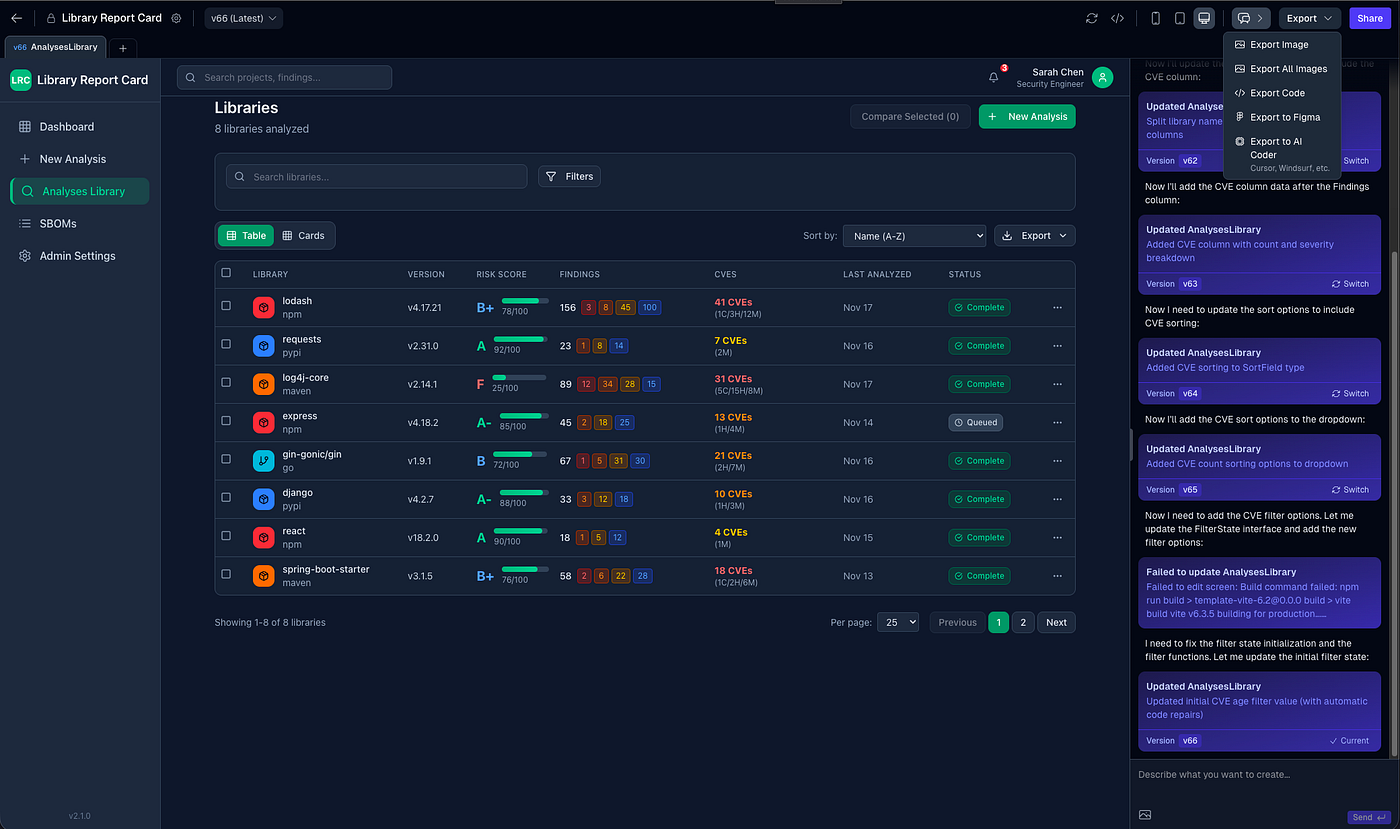Viewport: 1400px width, 829px height.
Task: Switch to tablet device preview icon
Action: click(1180, 18)
